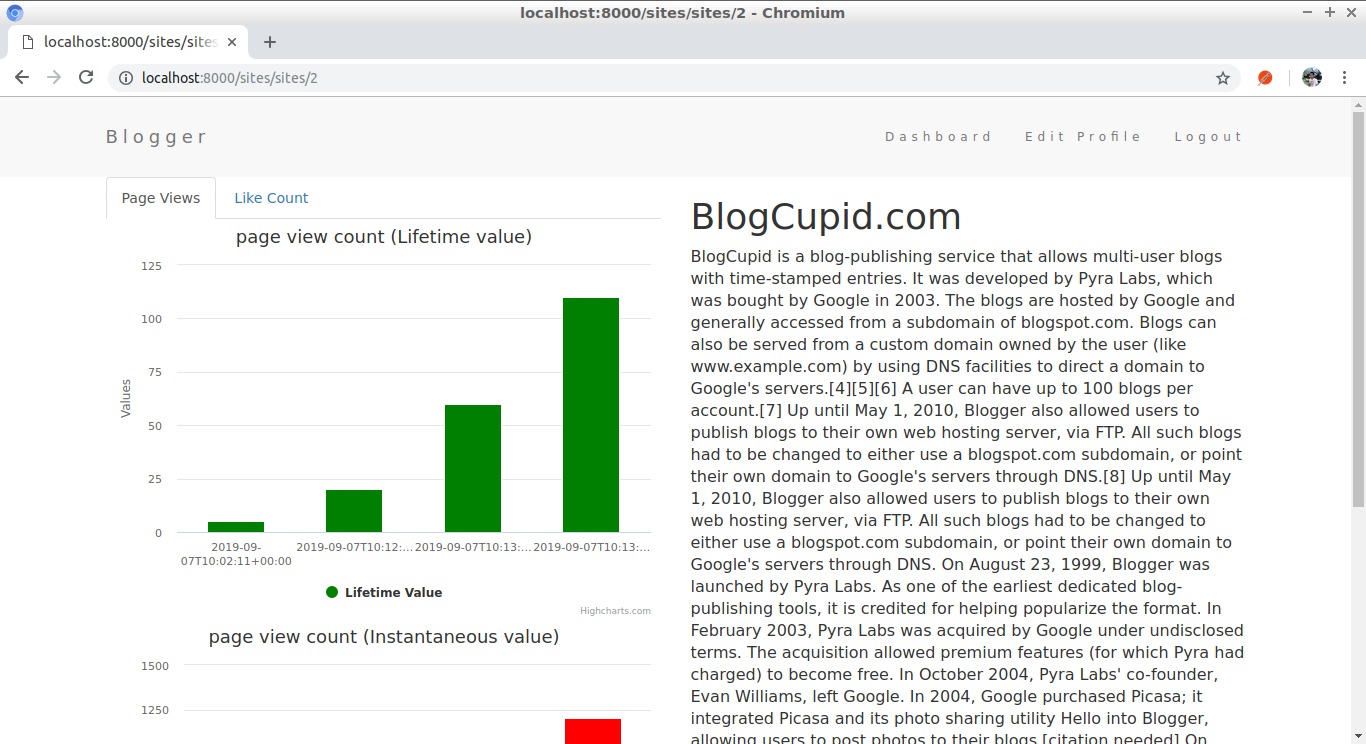
Task: Close the Chromium window
Action: click(1350, 12)
